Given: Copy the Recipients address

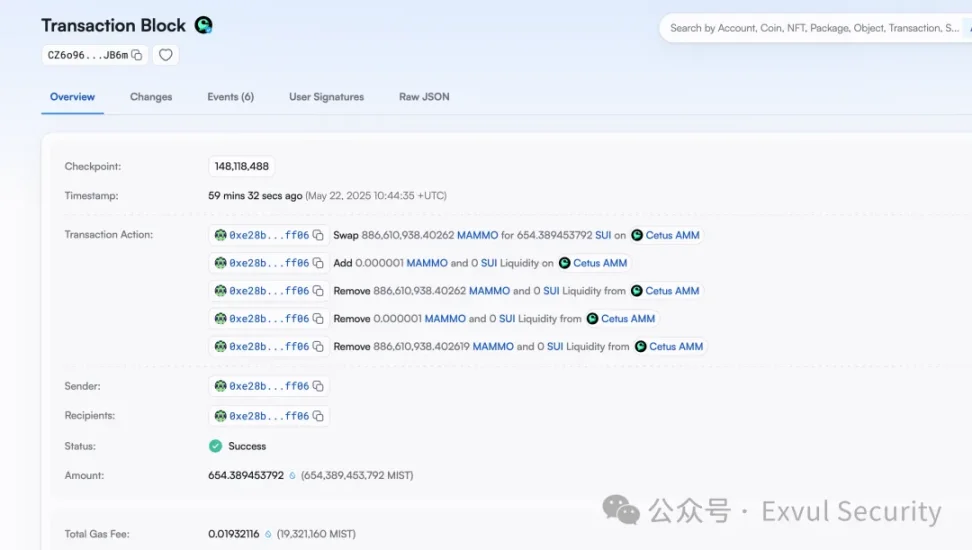Looking at the screenshot, I should [x=318, y=416].
